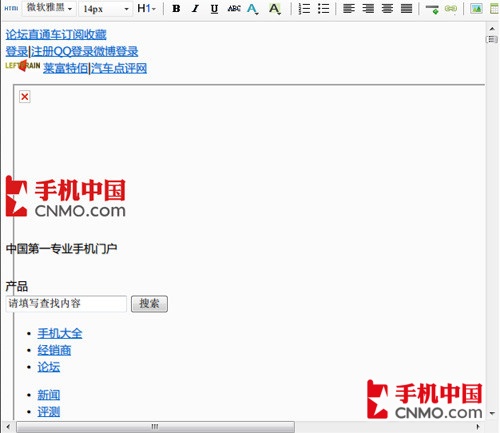Insert a bulleted list
The height and width of the screenshot is (433, 500).
[x=323, y=9]
